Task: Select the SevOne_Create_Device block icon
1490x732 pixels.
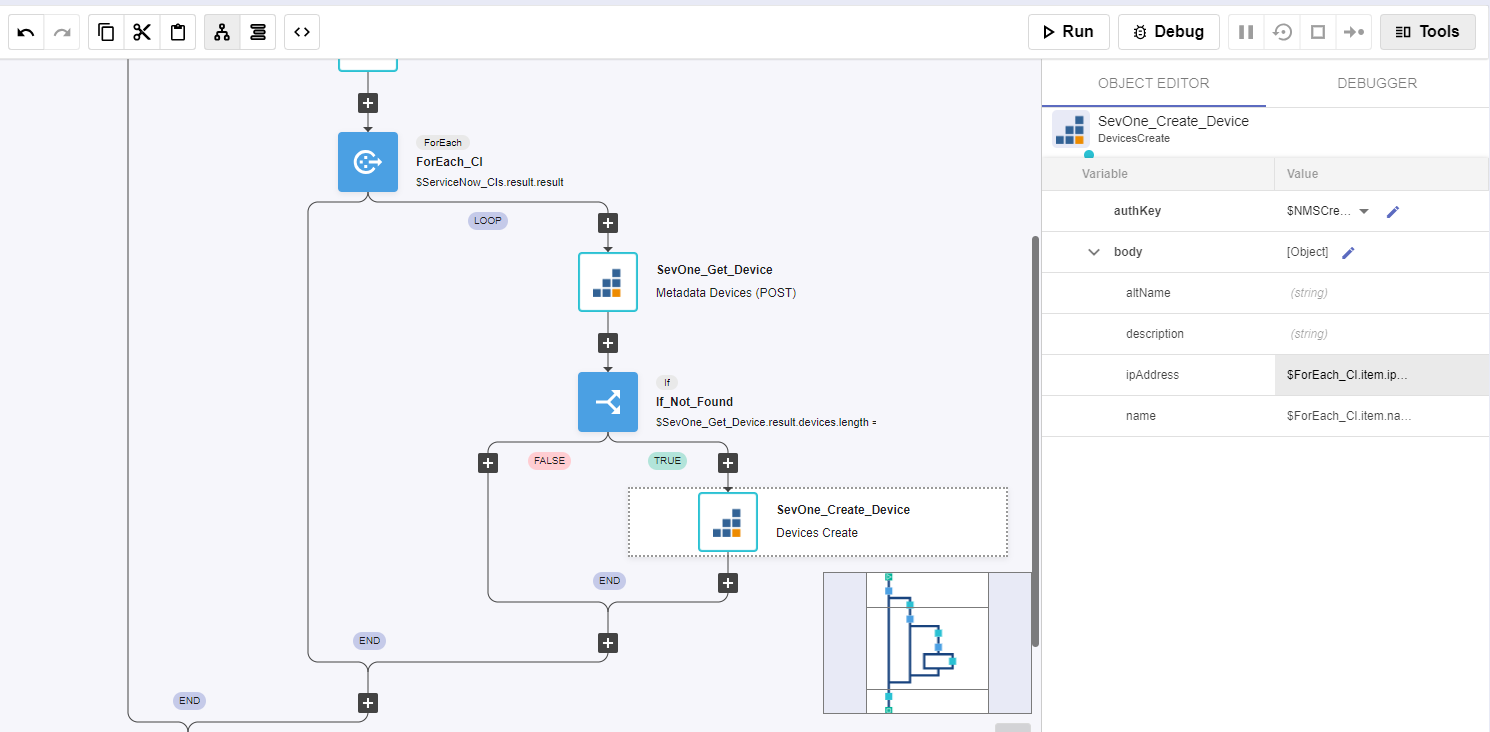Action: click(x=728, y=522)
